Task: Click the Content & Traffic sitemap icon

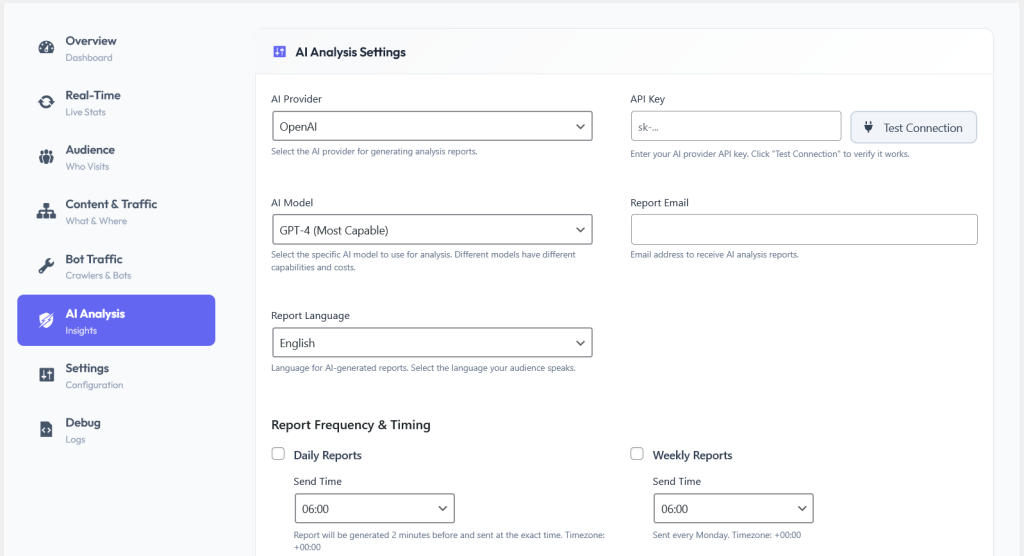Action: point(46,211)
